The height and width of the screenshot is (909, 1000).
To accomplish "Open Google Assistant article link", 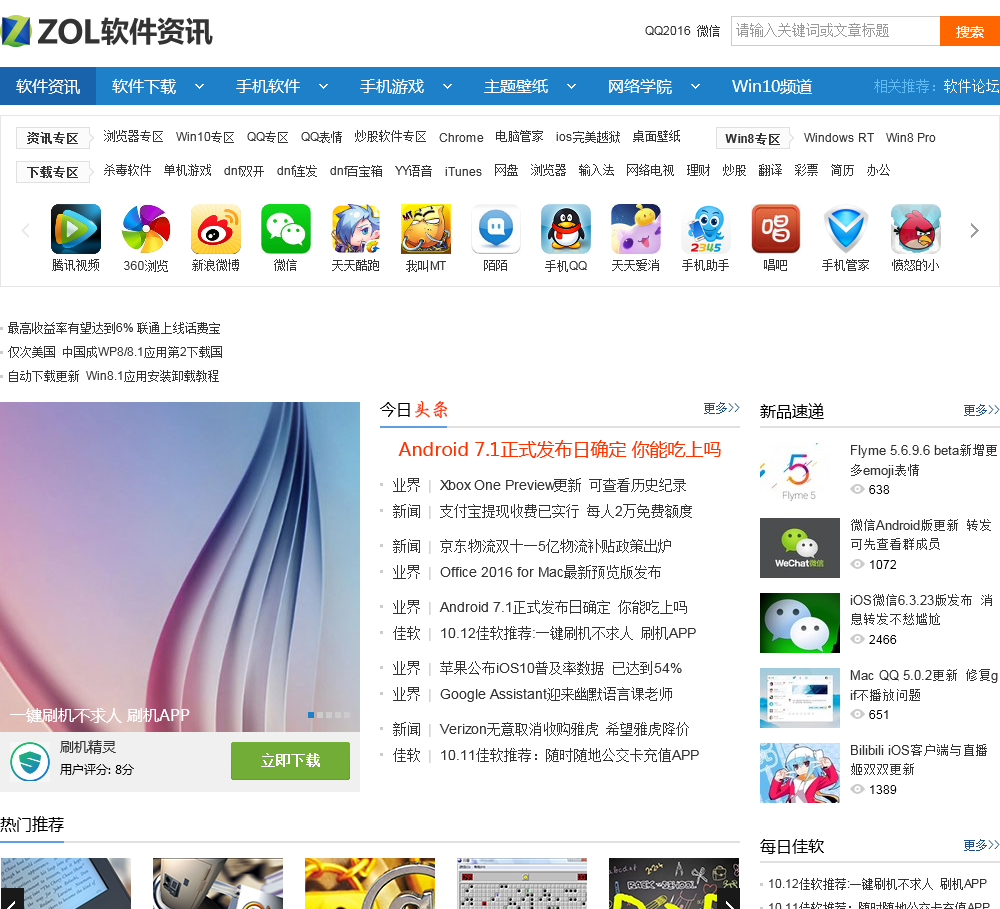I will (556, 694).
